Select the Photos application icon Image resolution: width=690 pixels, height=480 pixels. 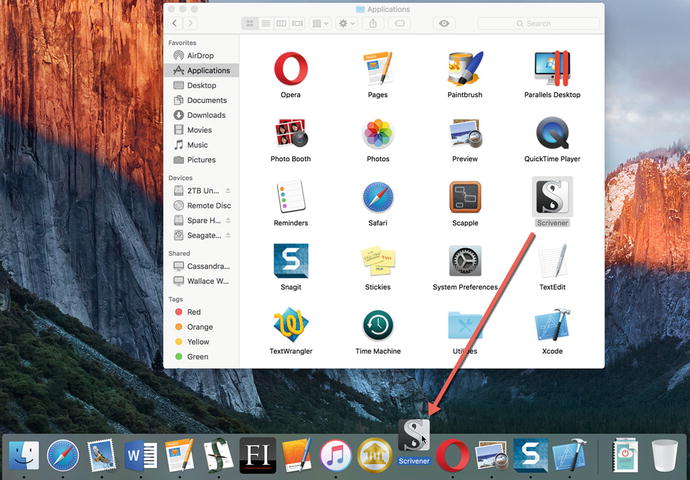(378, 133)
